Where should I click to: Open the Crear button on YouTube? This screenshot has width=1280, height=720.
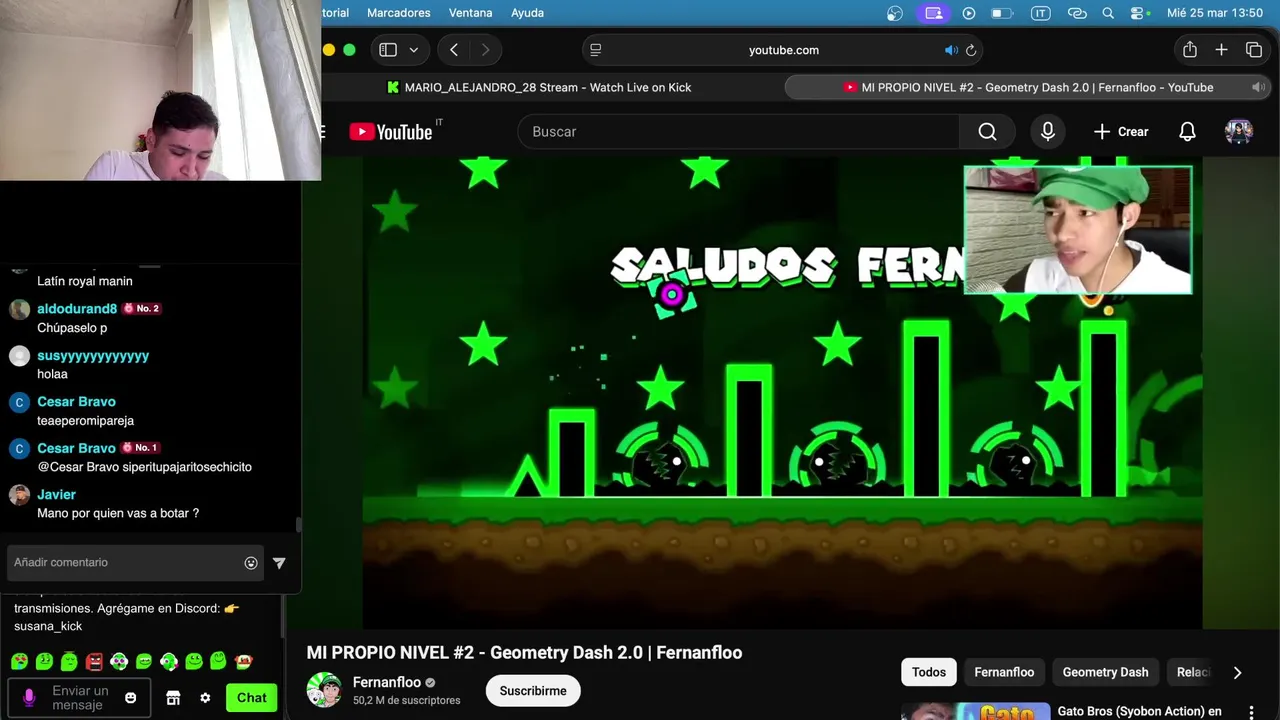[1121, 132]
